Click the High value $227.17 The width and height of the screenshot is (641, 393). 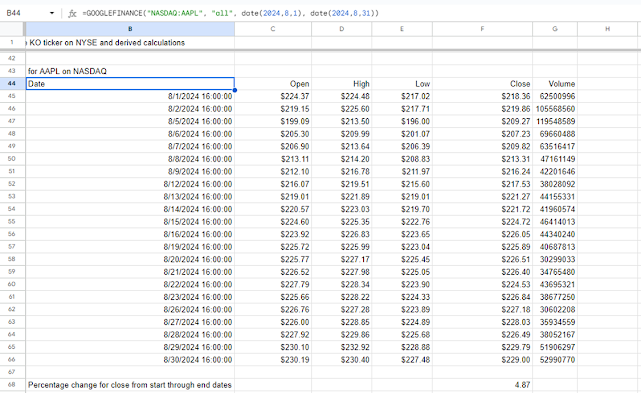pyautogui.click(x=341, y=259)
